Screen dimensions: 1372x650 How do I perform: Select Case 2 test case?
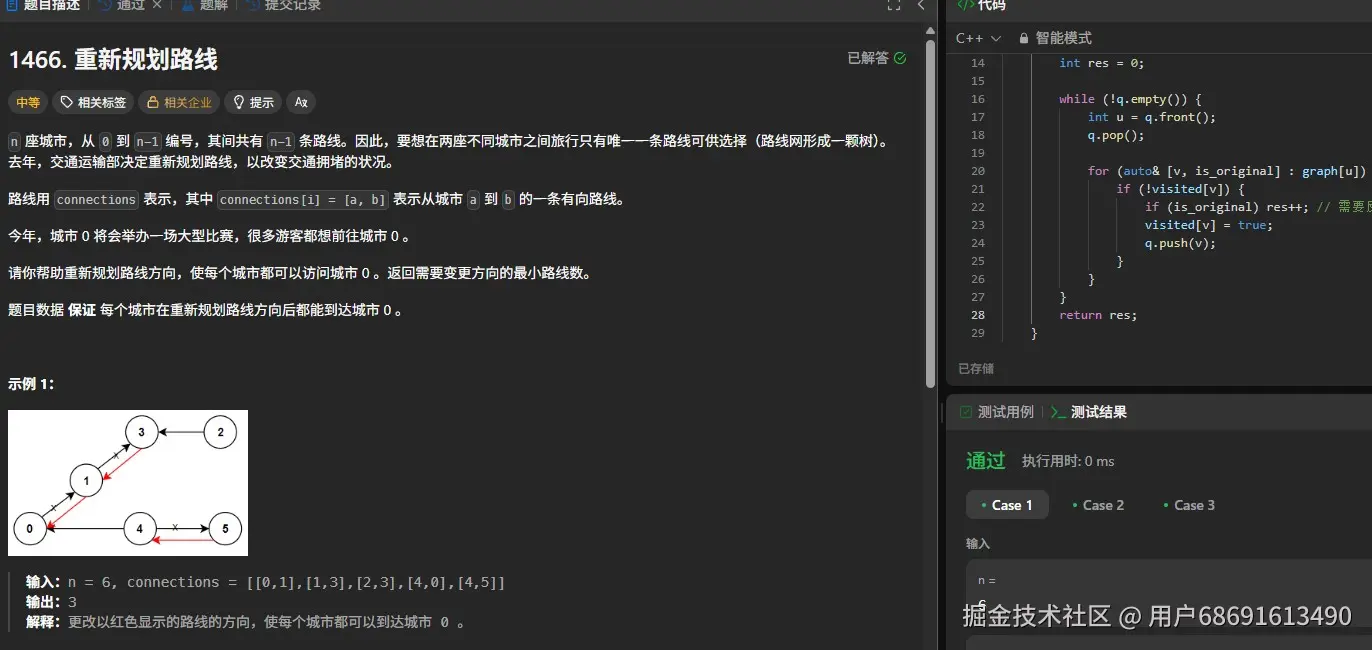coord(1098,505)
